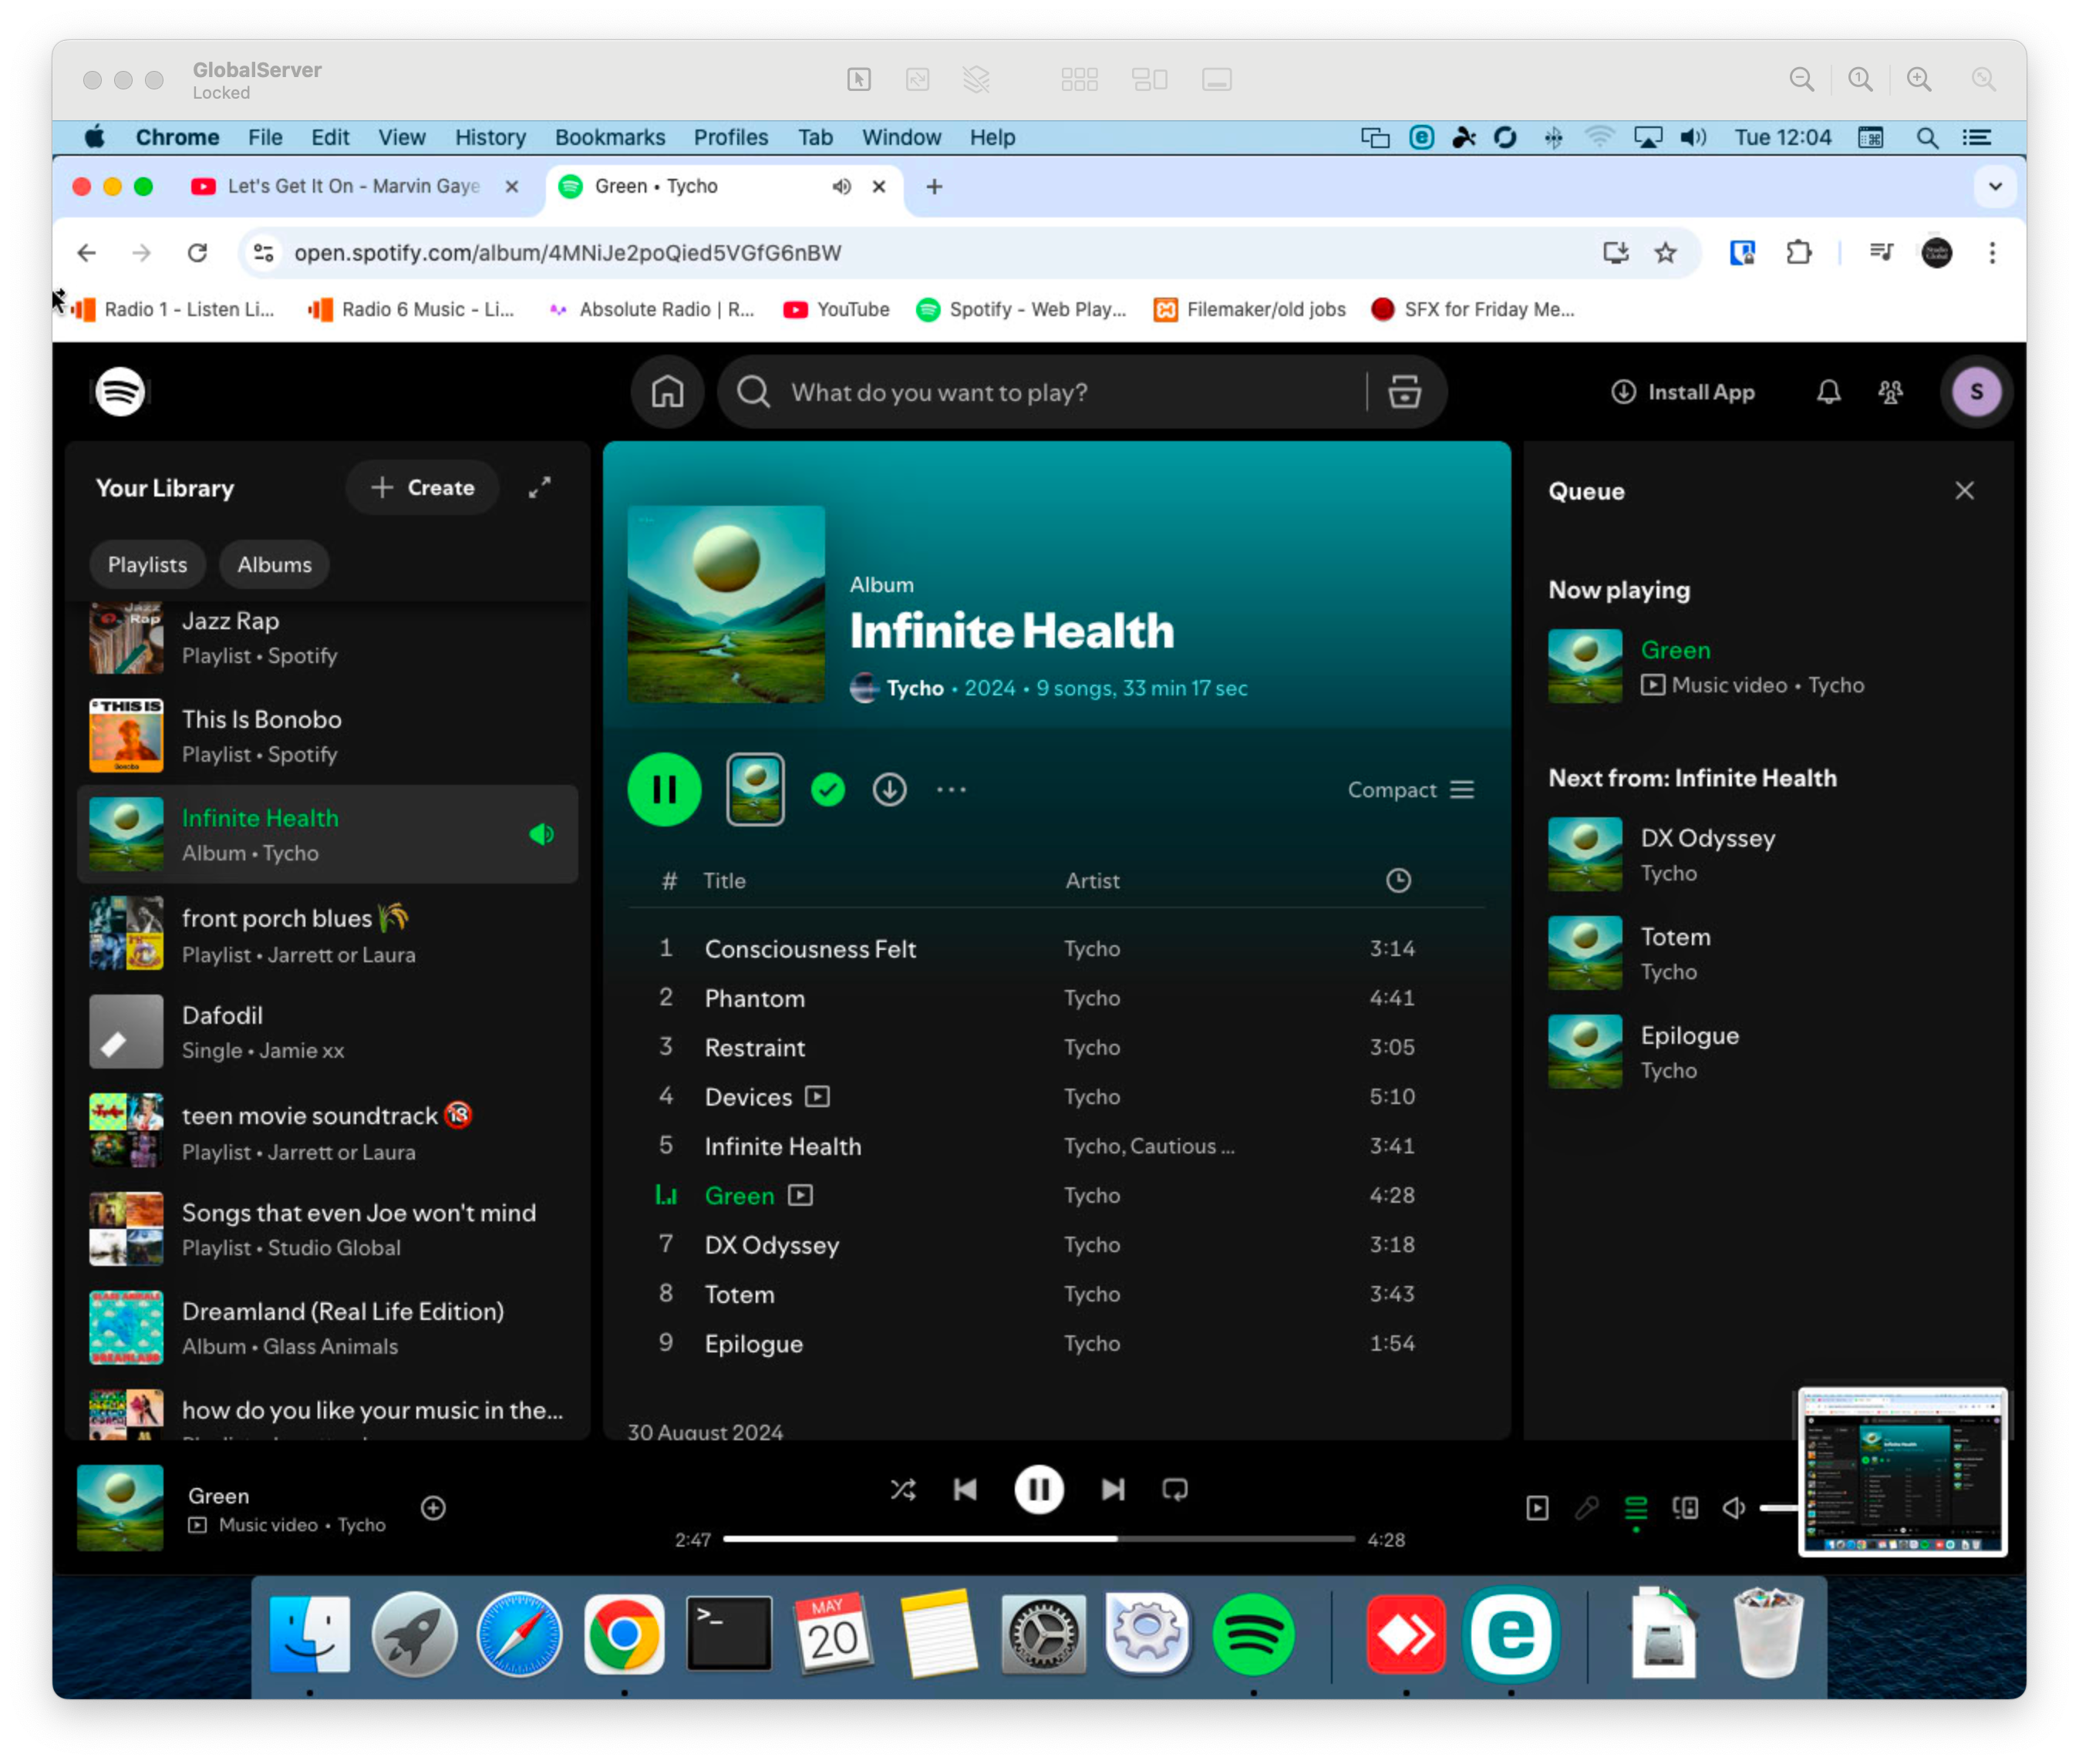The width and height of the screenshot is (2079, 1764).
Task: Expand Your Library to full view
Action: (x=540, y=488)
